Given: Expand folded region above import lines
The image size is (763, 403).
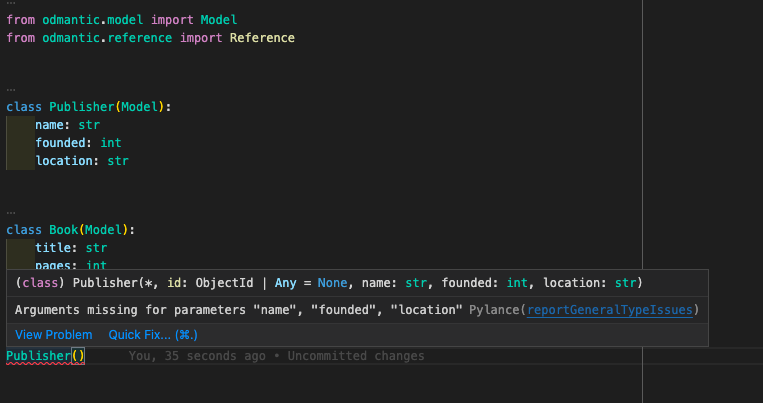Looking at the screenshot, I should [11, 3].
